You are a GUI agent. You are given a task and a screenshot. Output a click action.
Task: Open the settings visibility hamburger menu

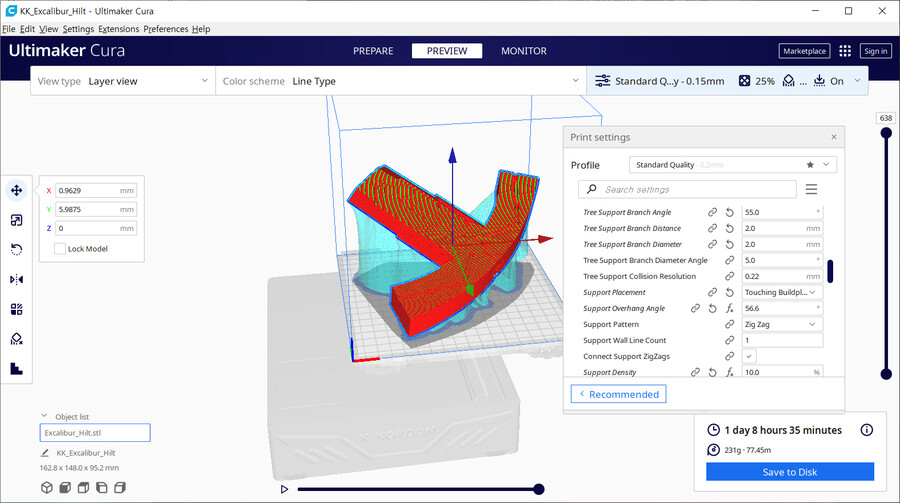[811, 189]
